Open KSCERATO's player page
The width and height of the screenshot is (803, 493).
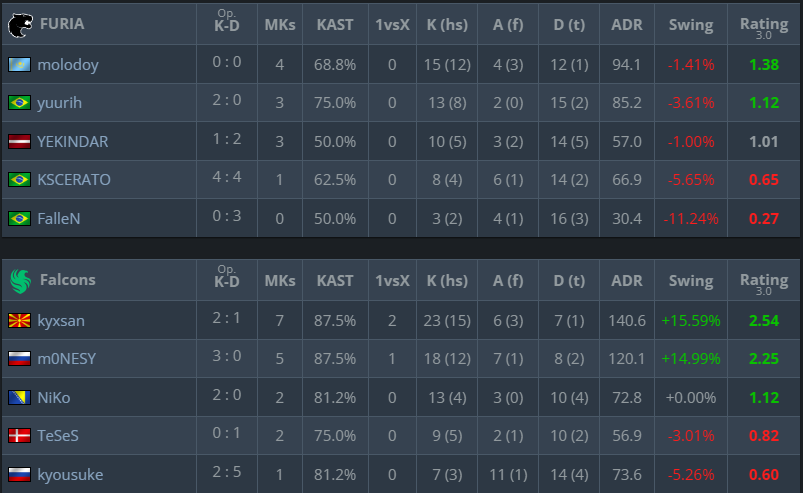click(74, 180)
